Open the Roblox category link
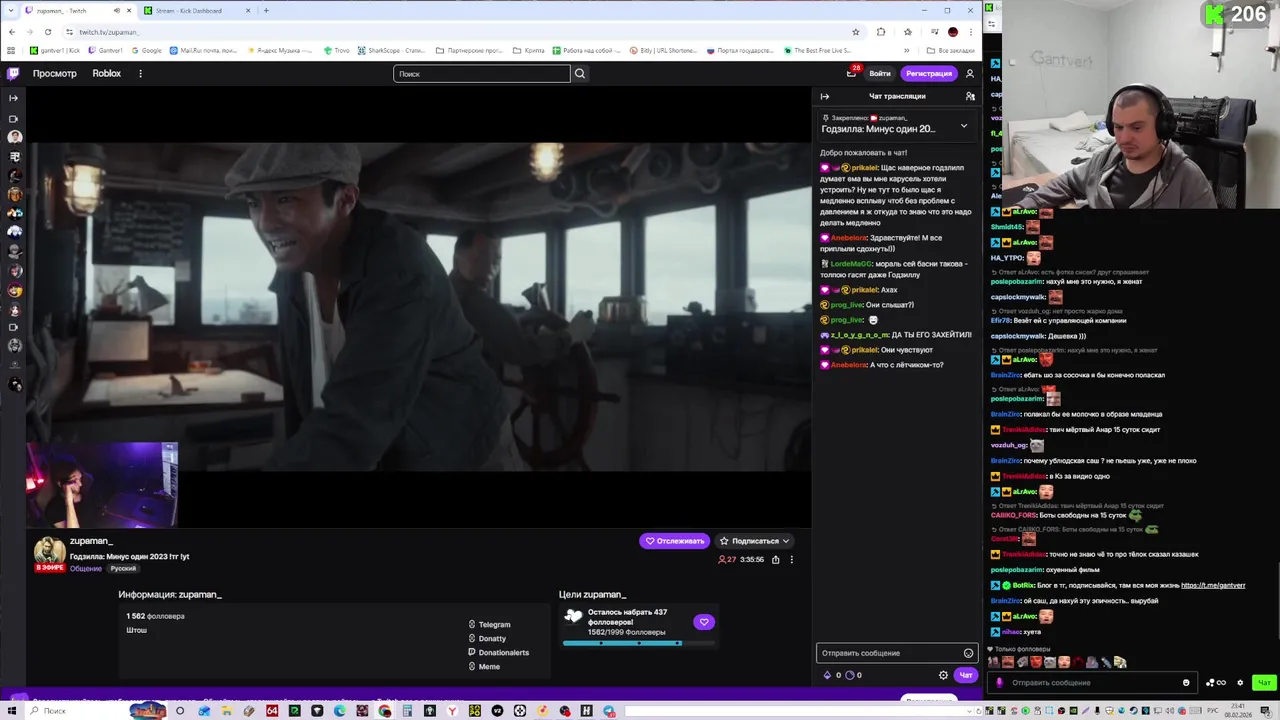Image resolution: width=1280 pixels, height=720 pixels. (x=106, y=73)
